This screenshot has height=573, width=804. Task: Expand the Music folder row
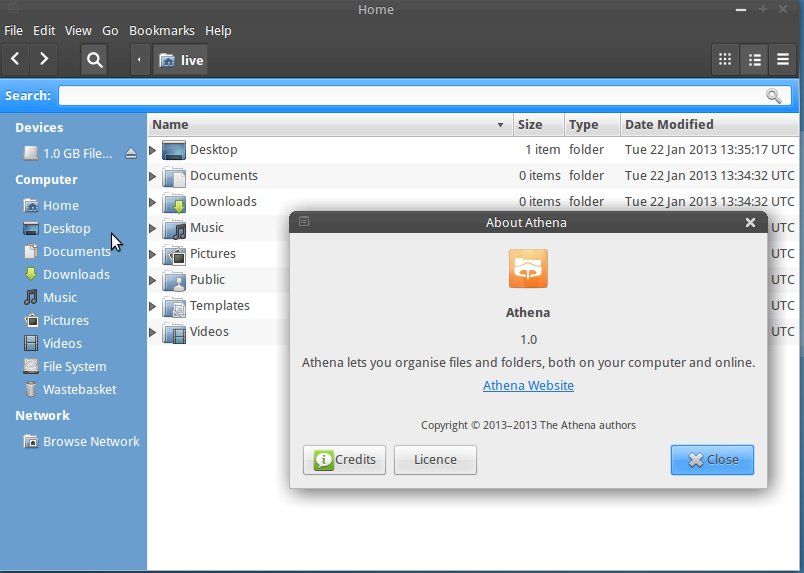(152, 228)
